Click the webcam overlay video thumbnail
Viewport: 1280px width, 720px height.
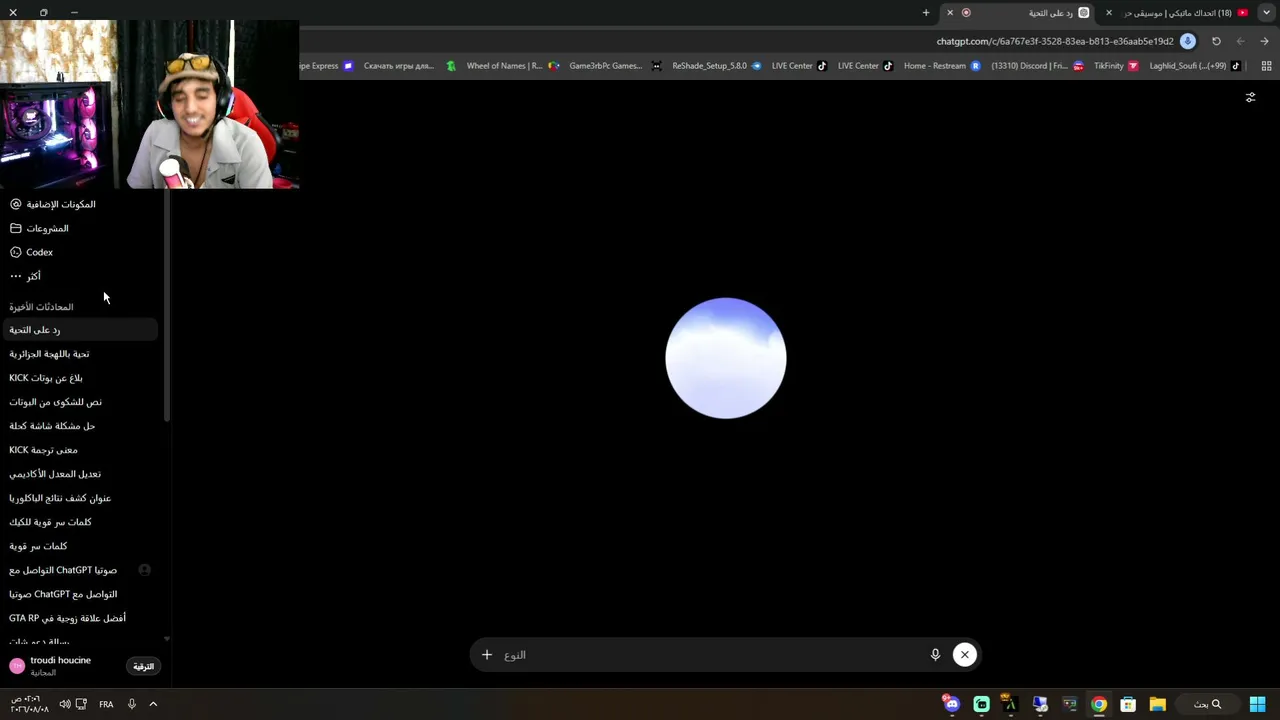point(150,105)
